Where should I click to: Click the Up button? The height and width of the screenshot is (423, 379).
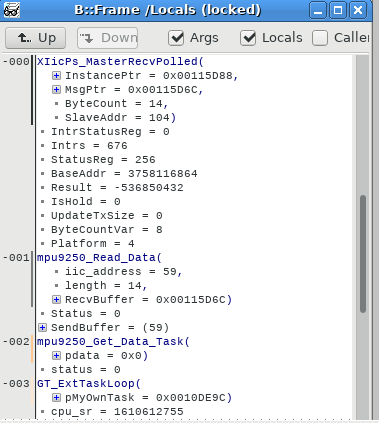(35, 38)
